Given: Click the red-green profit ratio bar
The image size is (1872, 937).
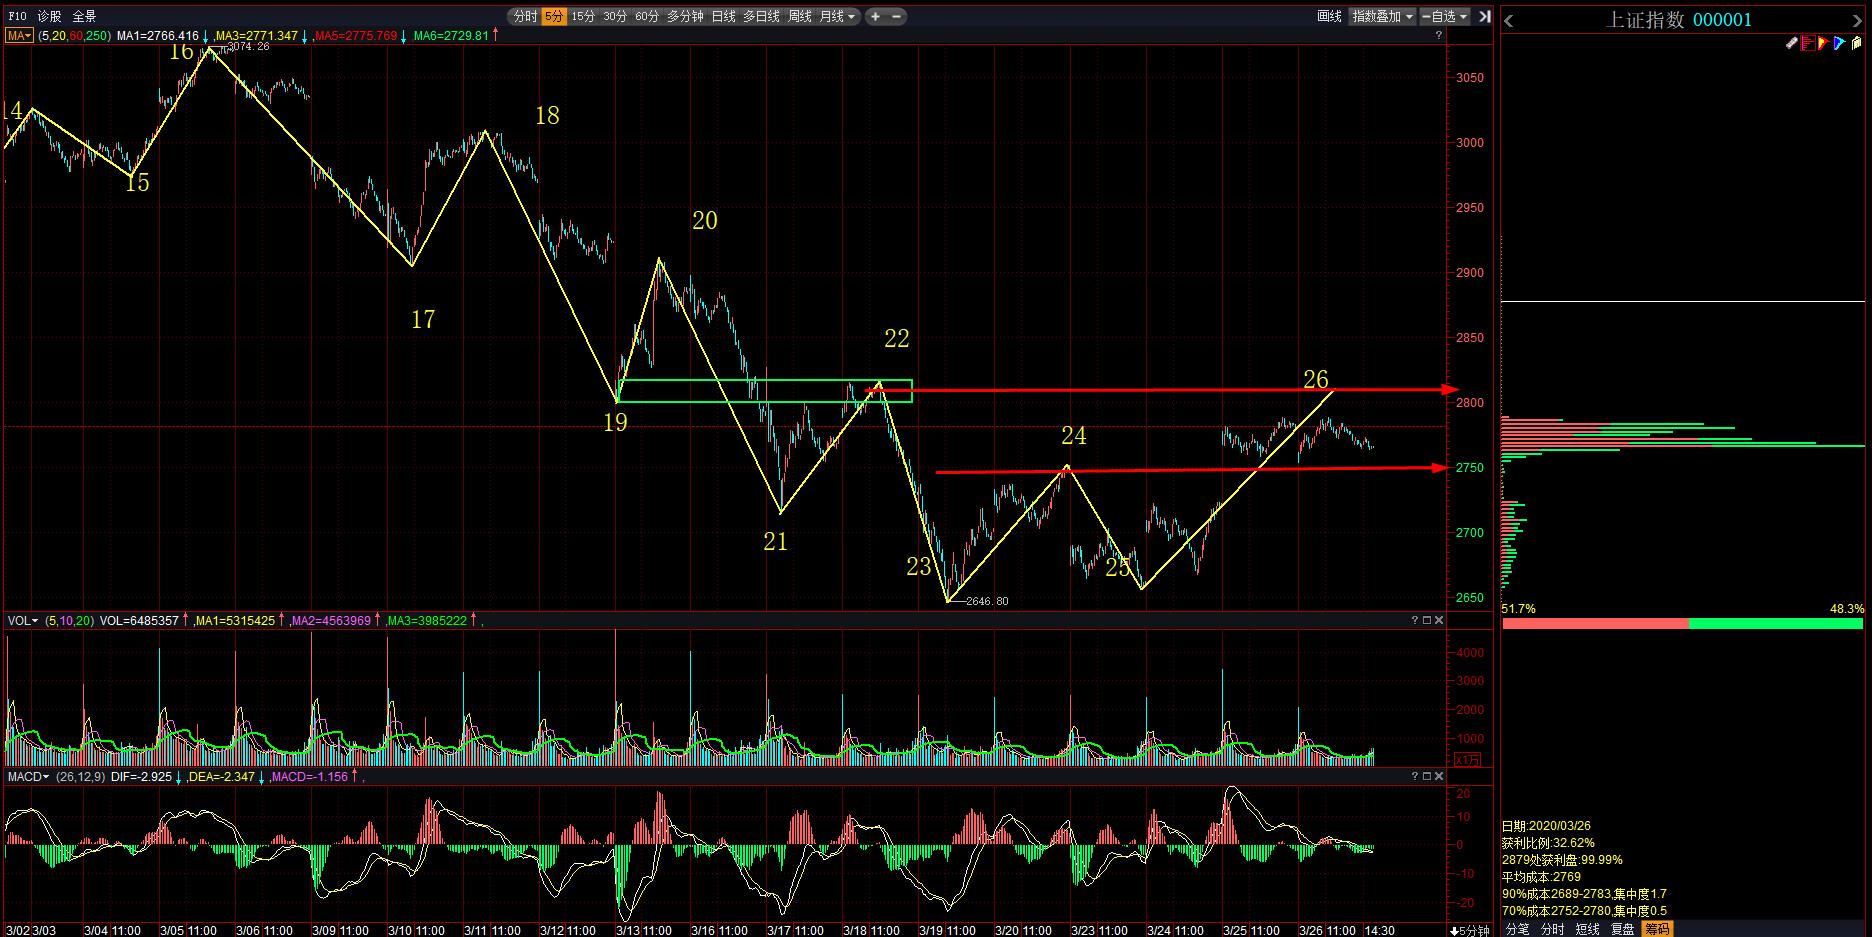Looking at the screenshot, I should pyautogui.click(x=1682, y=623).
